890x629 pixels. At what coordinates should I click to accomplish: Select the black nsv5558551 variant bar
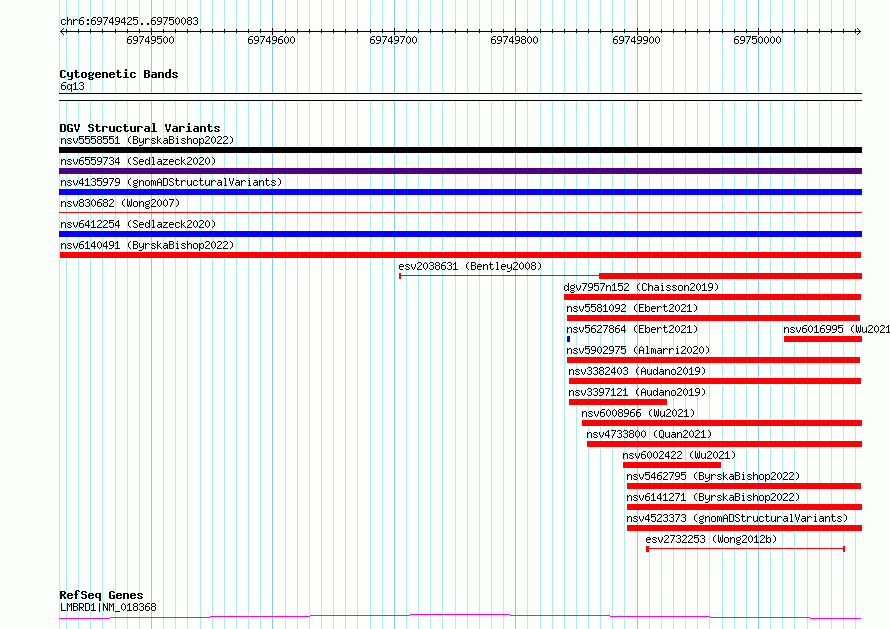(x=460, y=150)
